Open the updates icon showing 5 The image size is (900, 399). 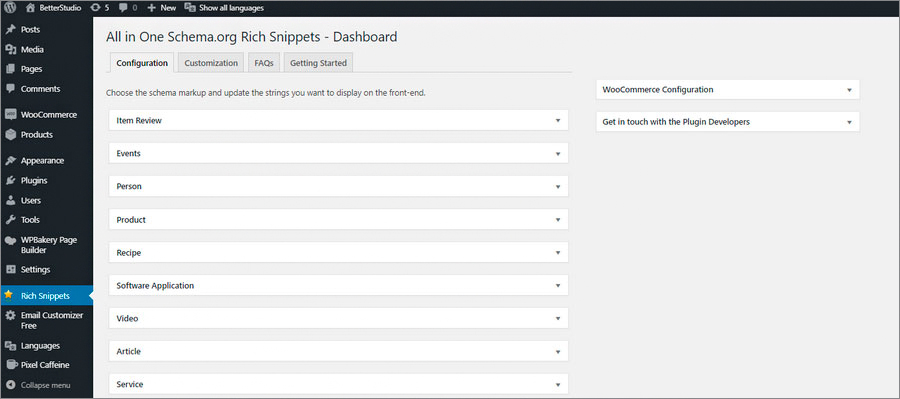95,8
